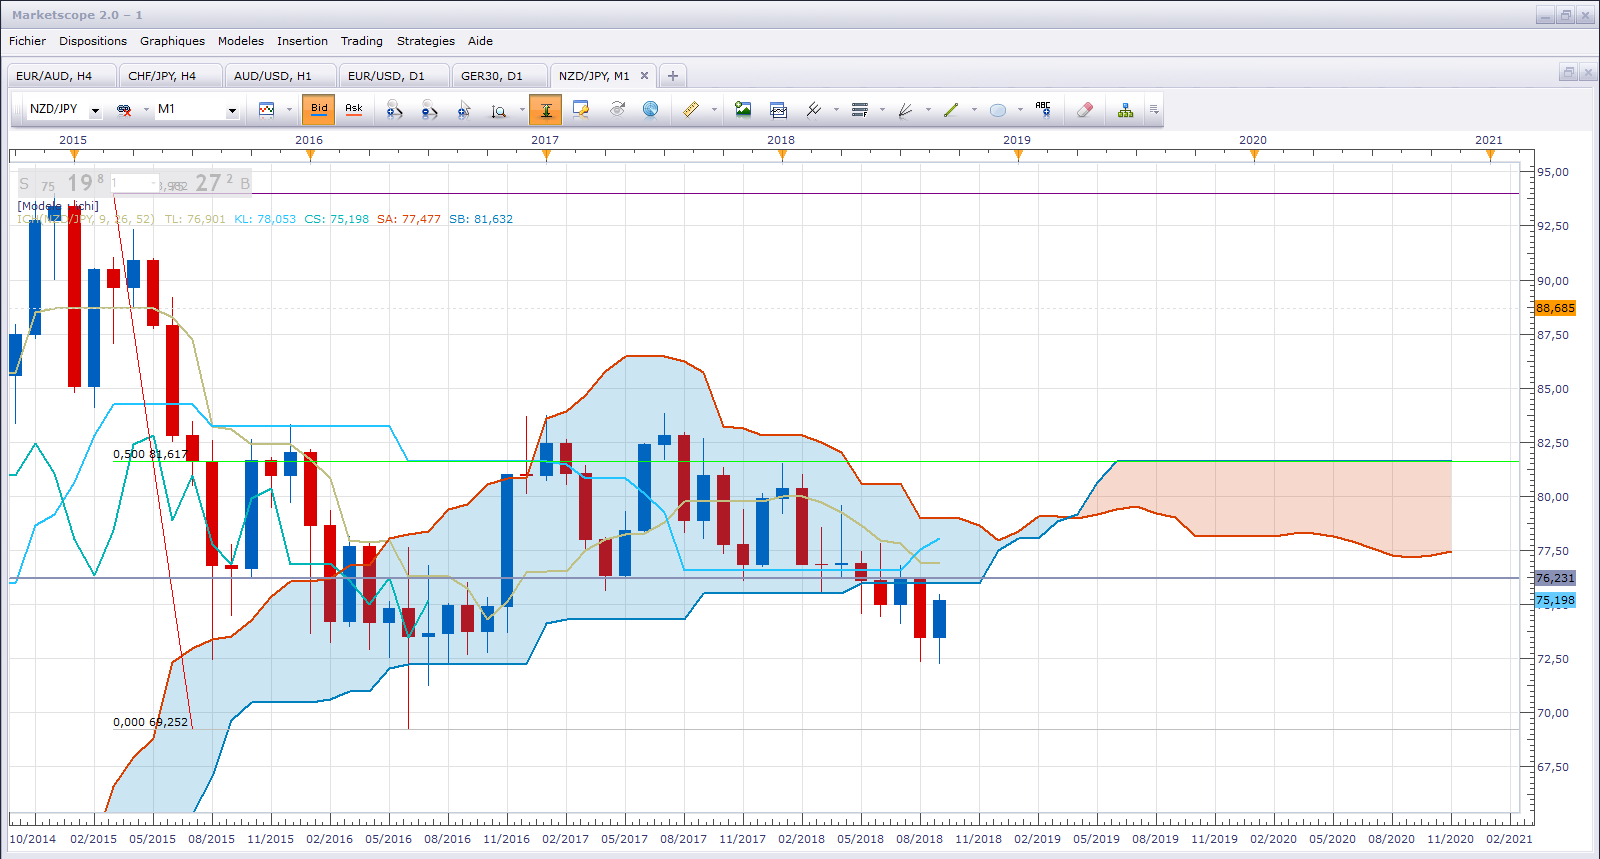The width and height of the screenshot is (1600, 859).
Task: Click the unlink chart icon
Action: (124, 110)
